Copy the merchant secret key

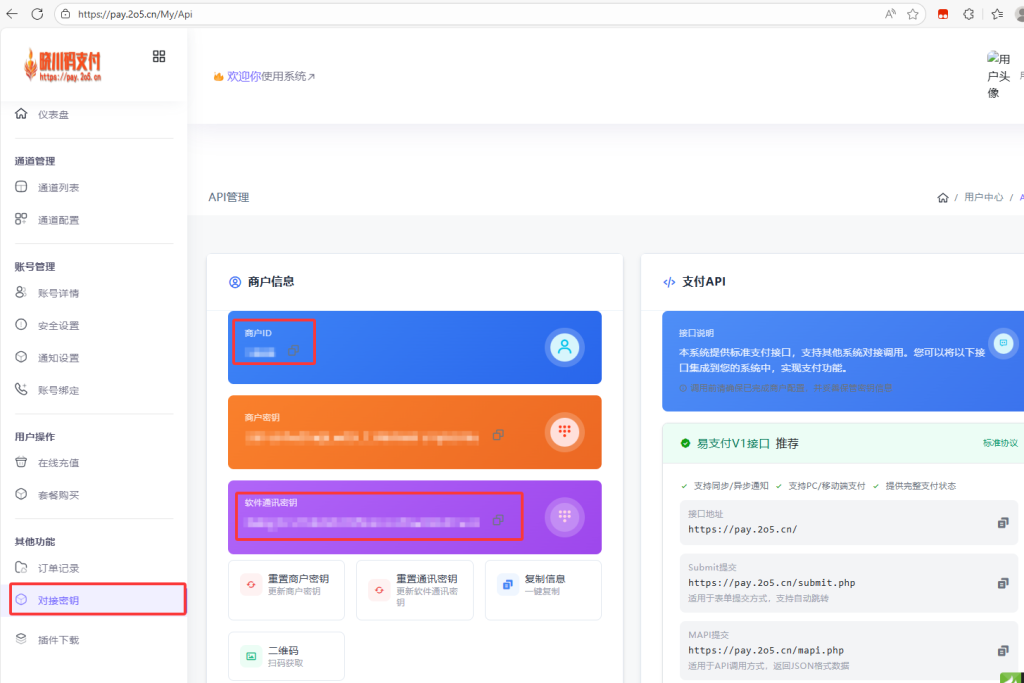click(x=498, y=435)
